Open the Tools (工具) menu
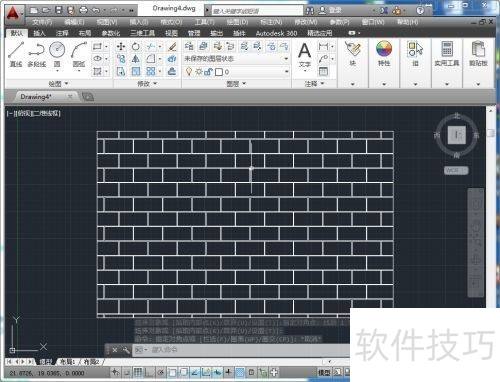 click(x=205, y=22)
